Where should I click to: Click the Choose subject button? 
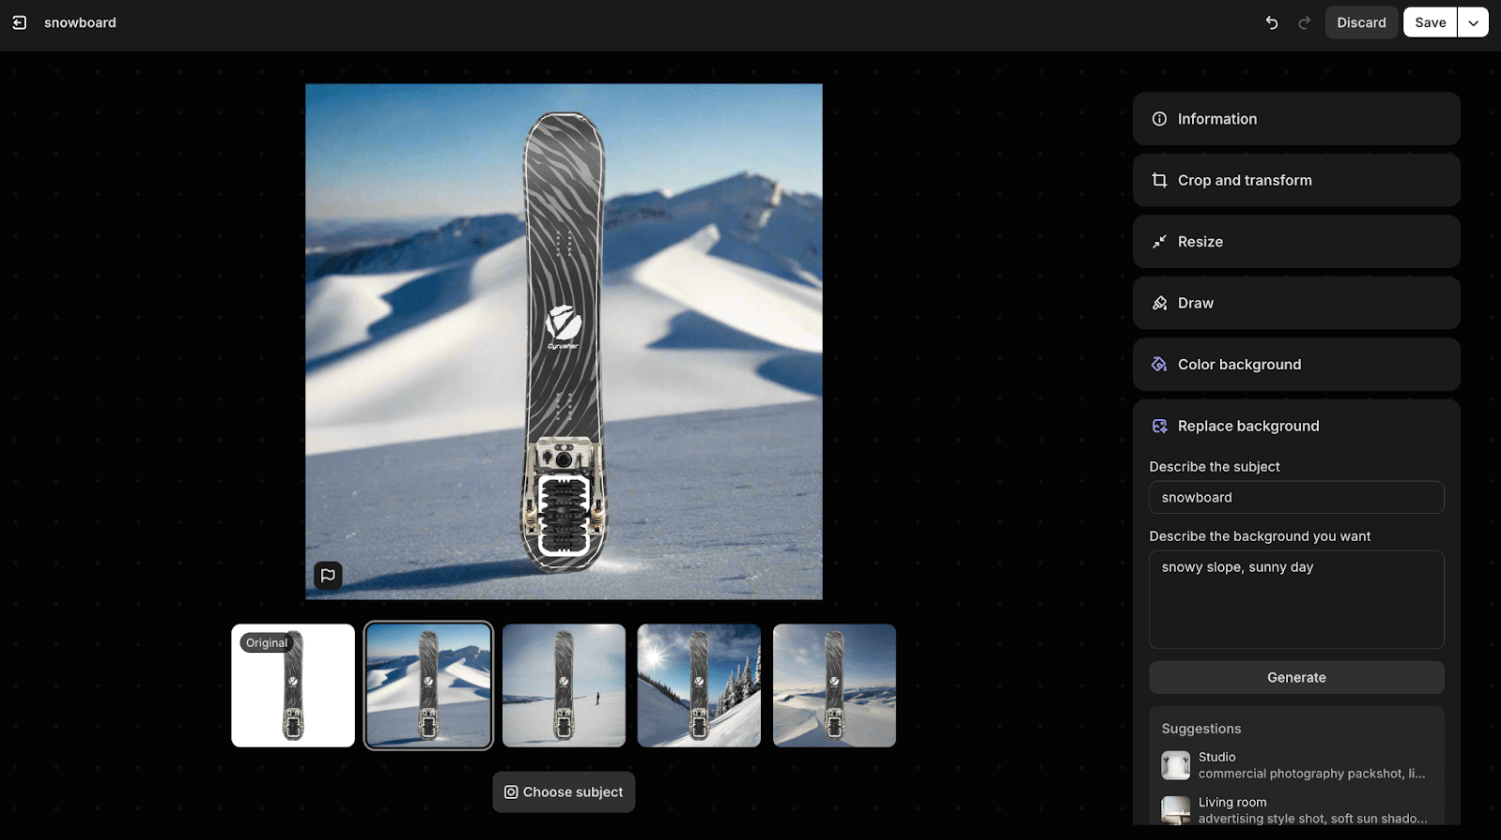coord(563,792)
